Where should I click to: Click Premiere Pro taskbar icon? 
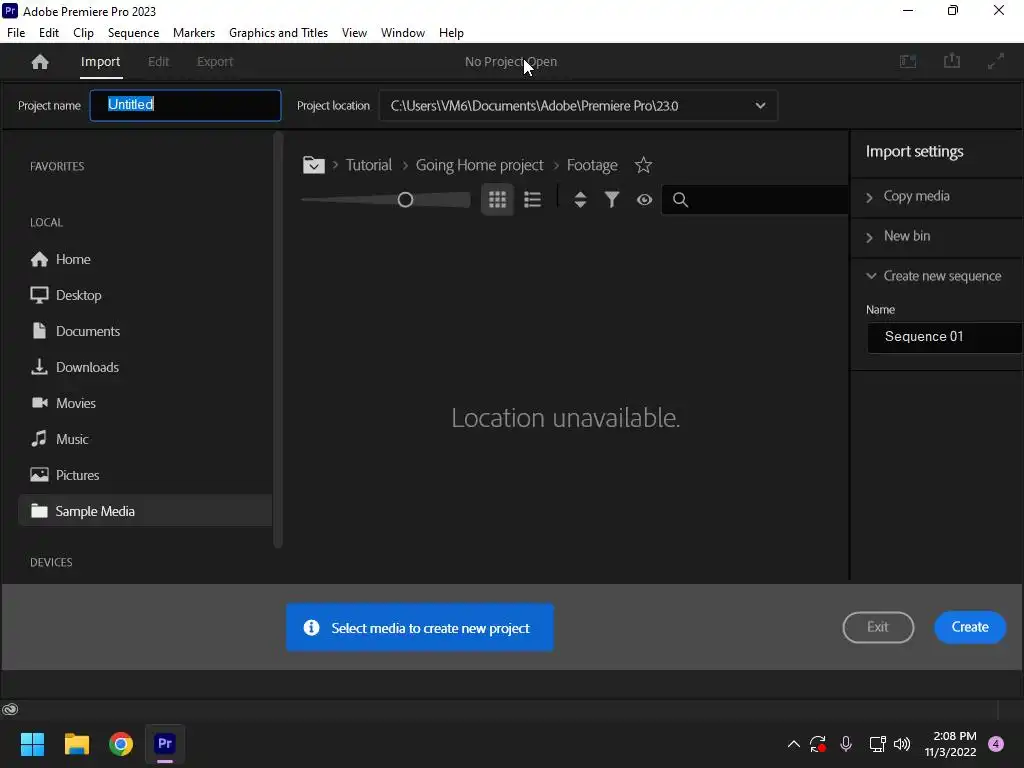coord(165,744)
